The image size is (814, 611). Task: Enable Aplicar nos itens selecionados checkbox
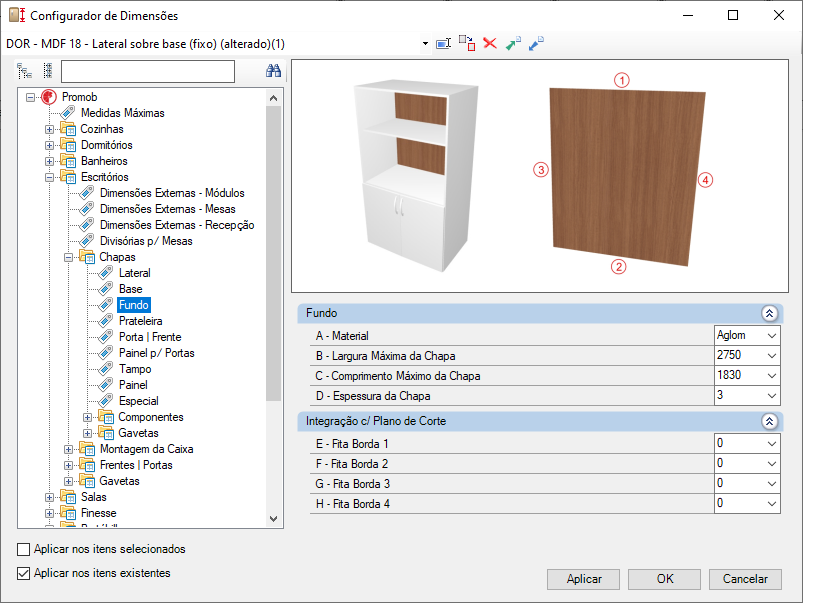tap(23, 549)
